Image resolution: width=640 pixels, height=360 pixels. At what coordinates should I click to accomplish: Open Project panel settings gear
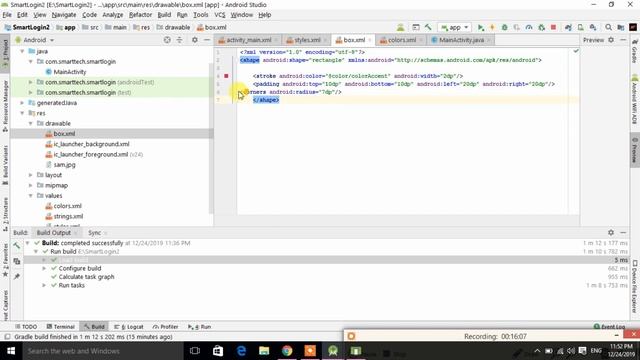195,40
